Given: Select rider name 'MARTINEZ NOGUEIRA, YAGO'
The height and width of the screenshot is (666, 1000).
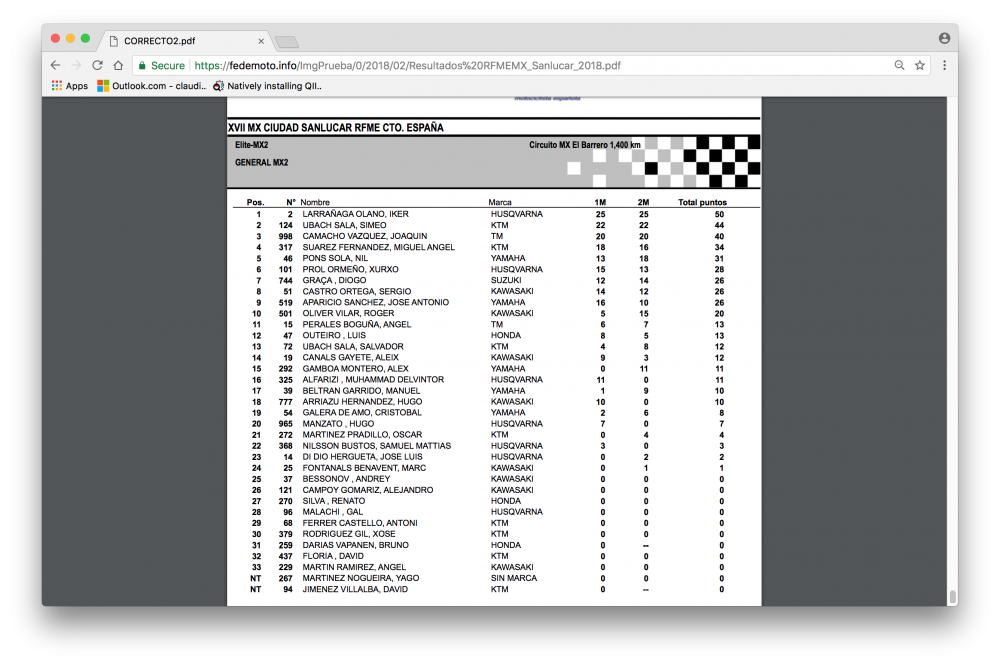Looking at the screenshot, I should [361, 578].
